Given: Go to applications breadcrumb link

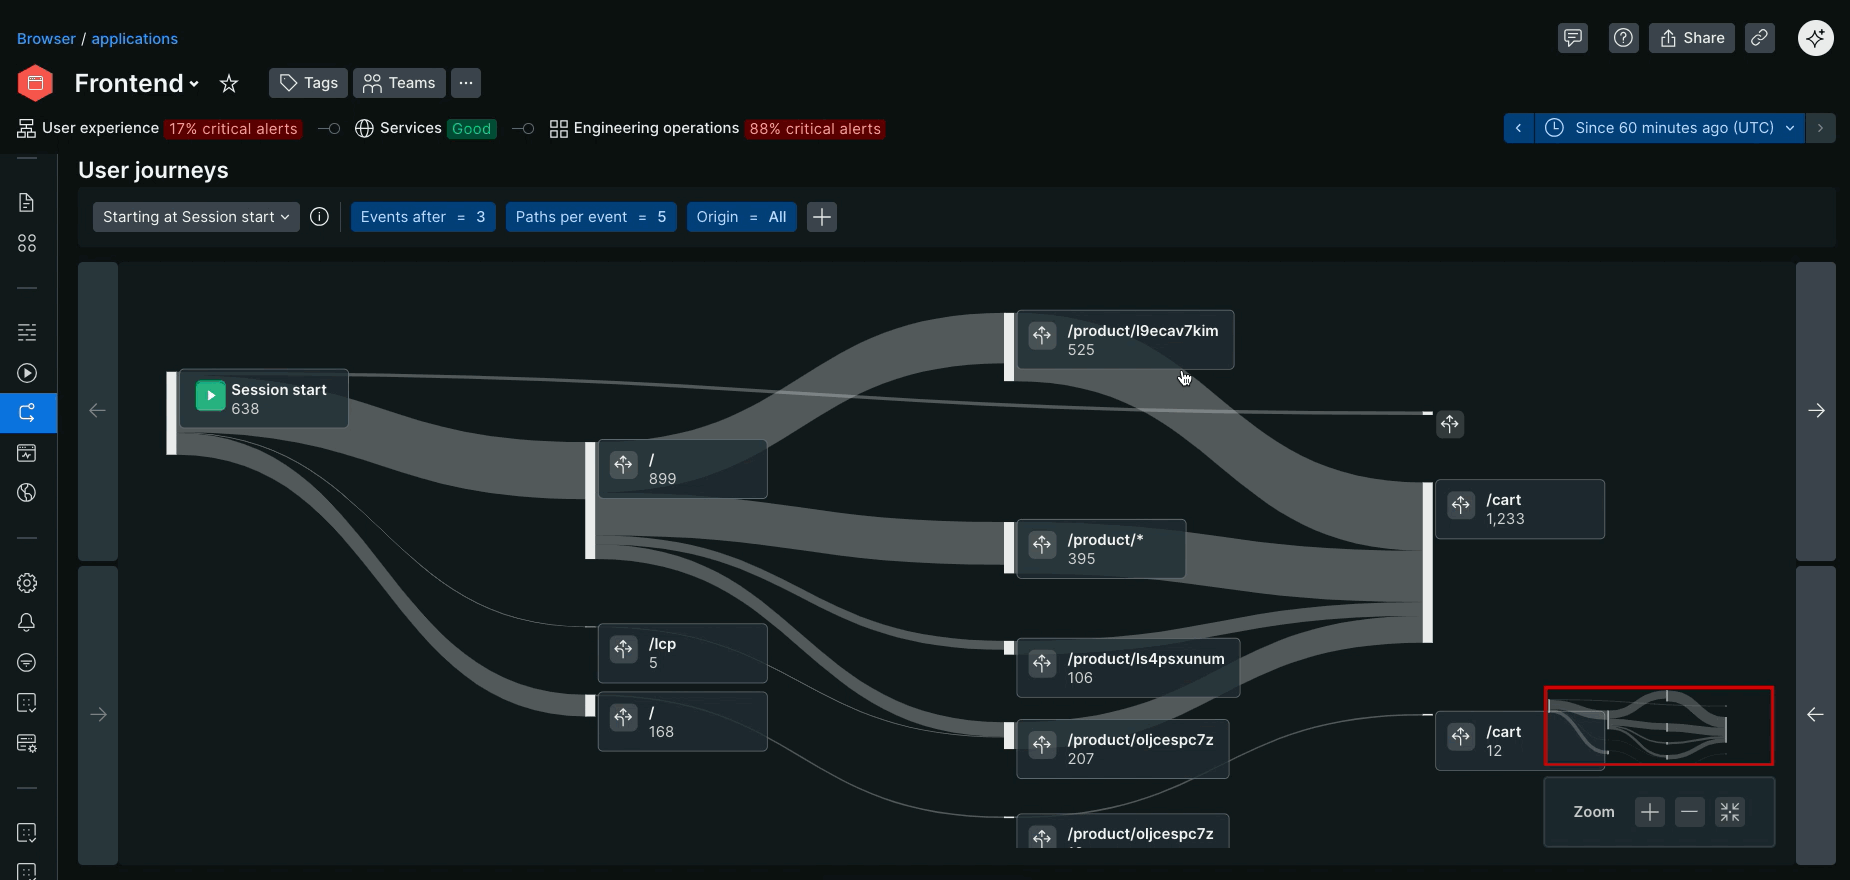Looking at the screenshot, I should point(134,39).
